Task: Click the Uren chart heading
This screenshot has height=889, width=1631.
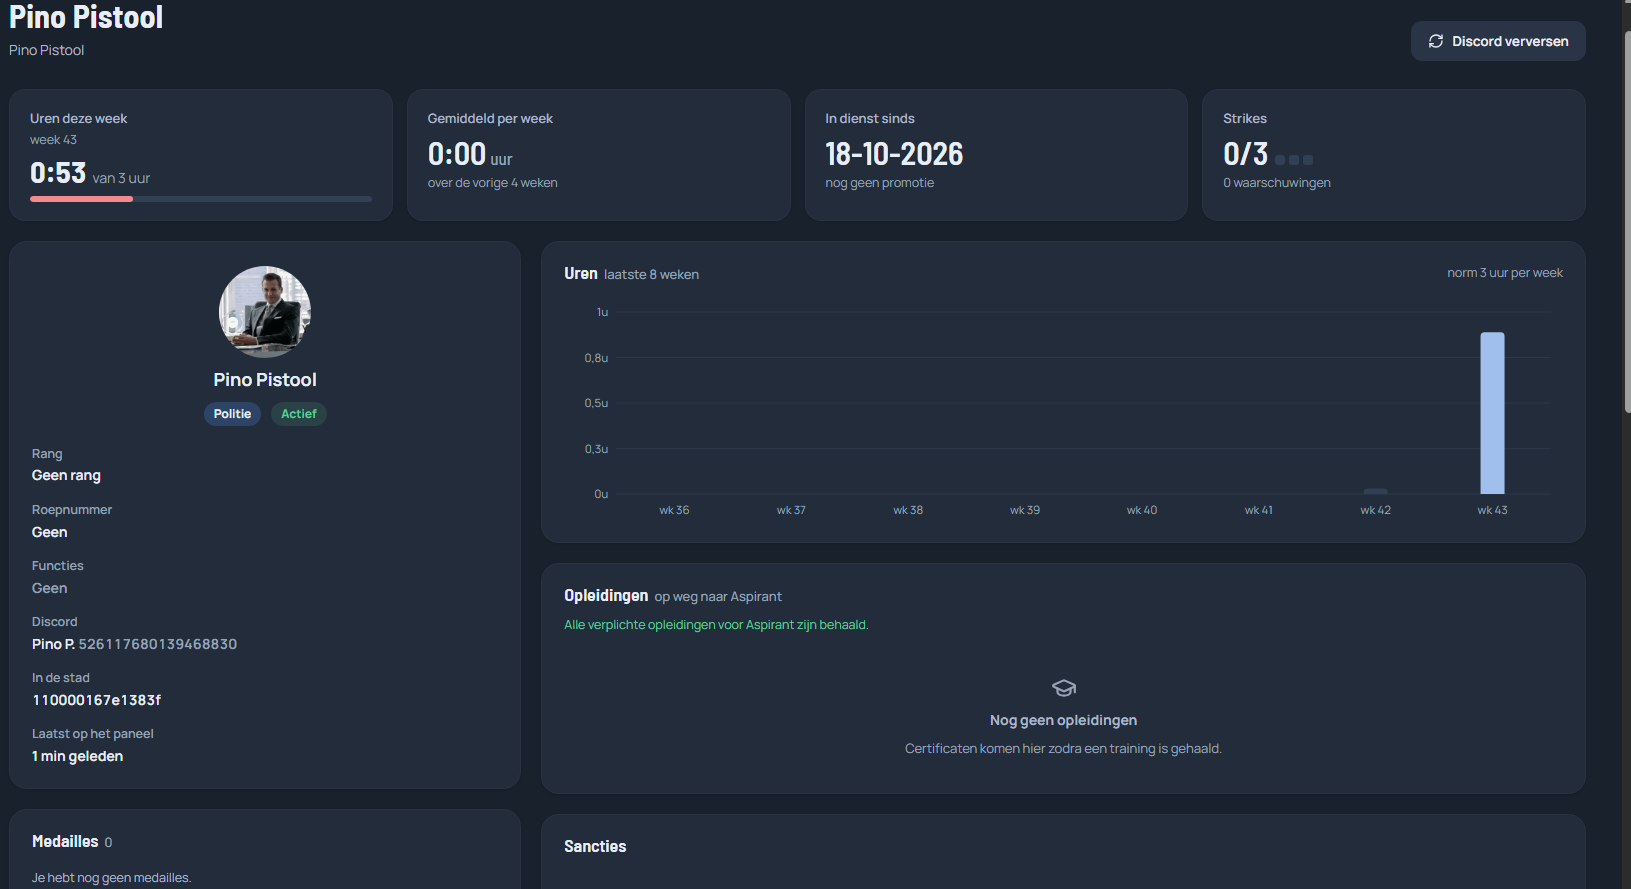Action: [581, 274]
